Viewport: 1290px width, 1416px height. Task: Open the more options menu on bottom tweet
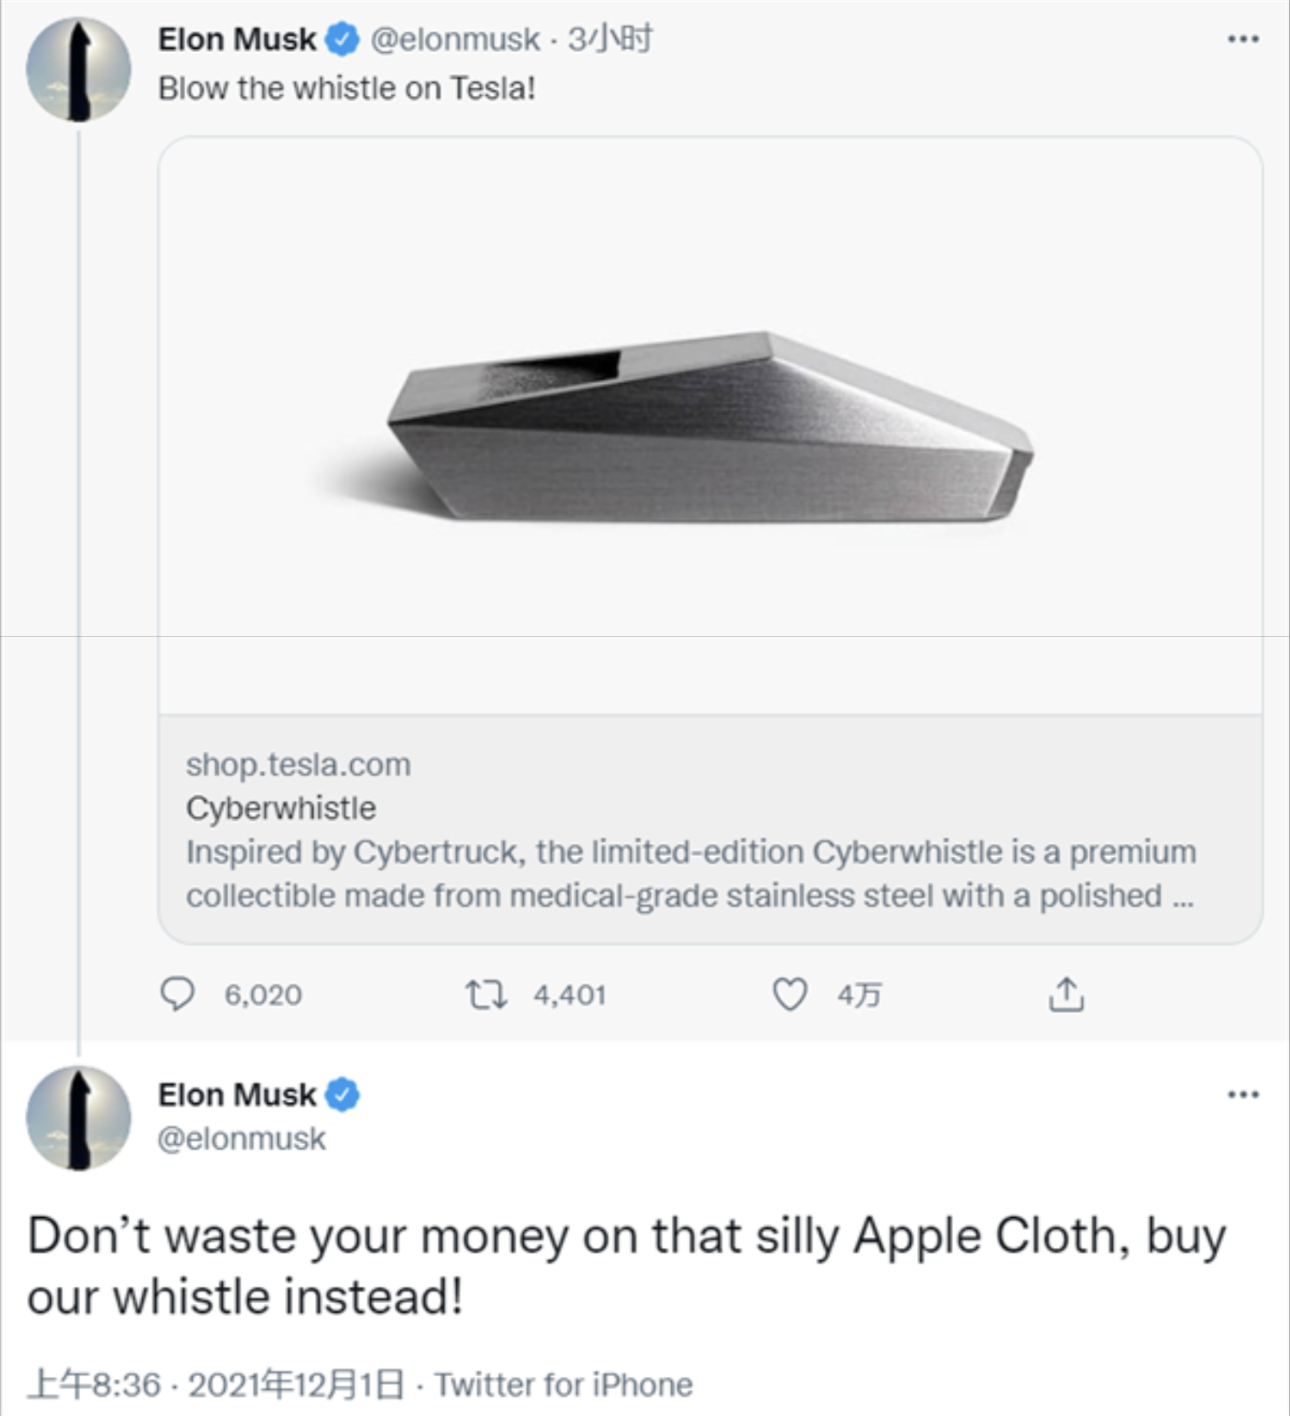[x=1241, y=1093]
